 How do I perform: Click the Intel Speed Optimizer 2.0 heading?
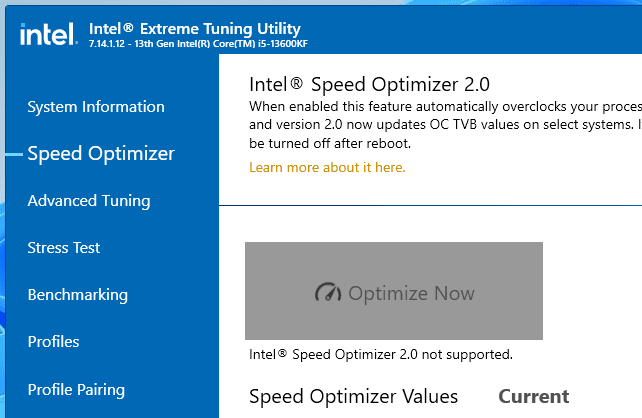[369, 84]
